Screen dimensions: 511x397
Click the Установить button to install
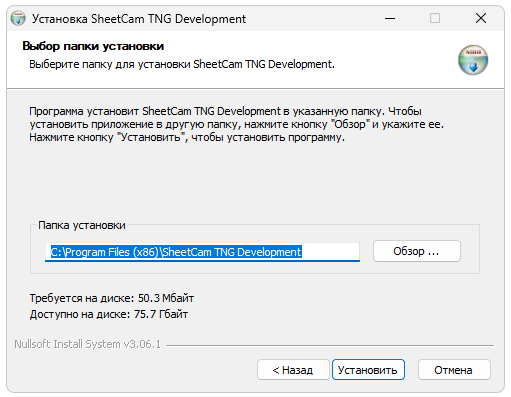click(x=368, y=369)
